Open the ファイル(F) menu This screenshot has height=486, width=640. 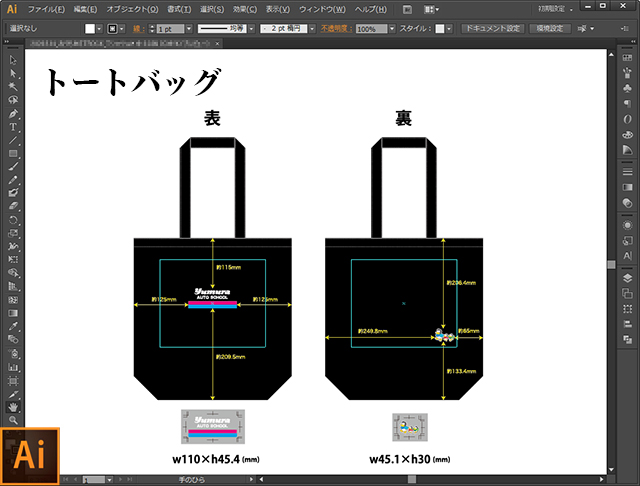(x=46, y=9)
